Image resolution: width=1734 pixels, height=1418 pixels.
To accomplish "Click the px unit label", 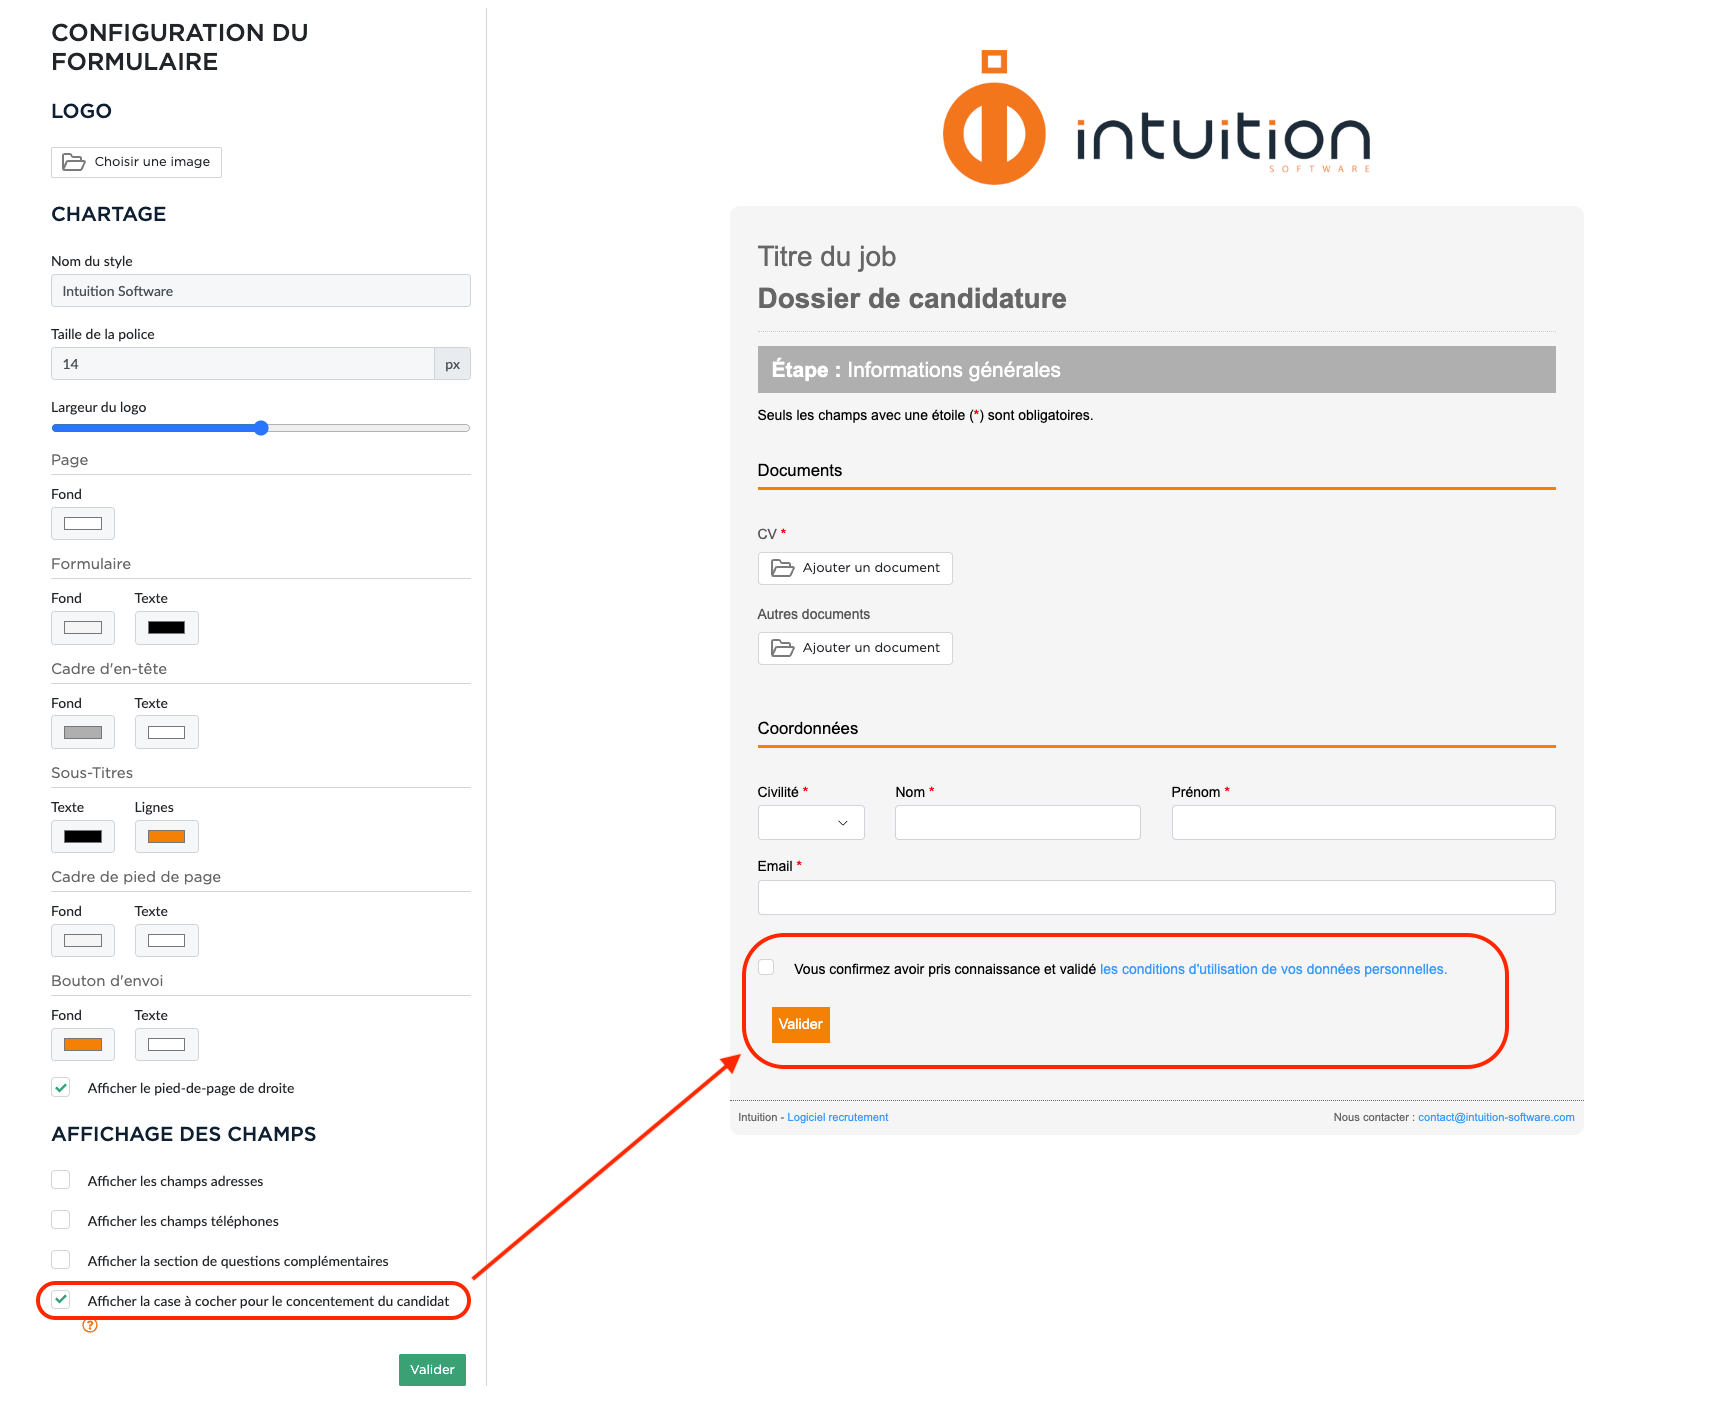I will tap(453, 364).
